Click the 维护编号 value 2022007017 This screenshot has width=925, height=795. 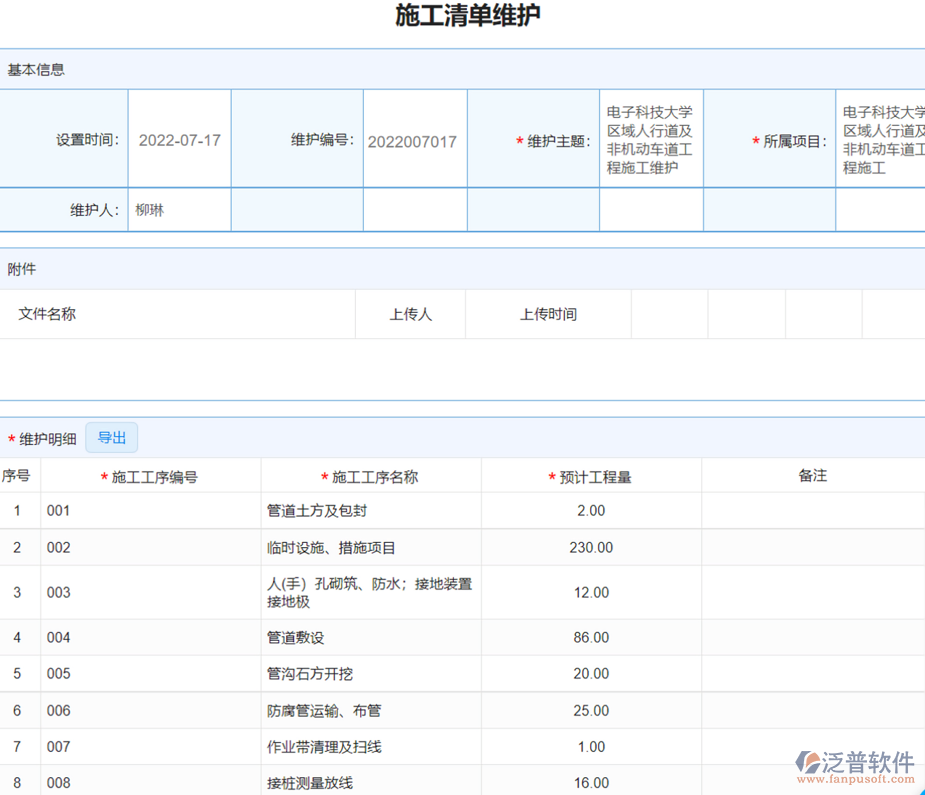pos(414,139)
